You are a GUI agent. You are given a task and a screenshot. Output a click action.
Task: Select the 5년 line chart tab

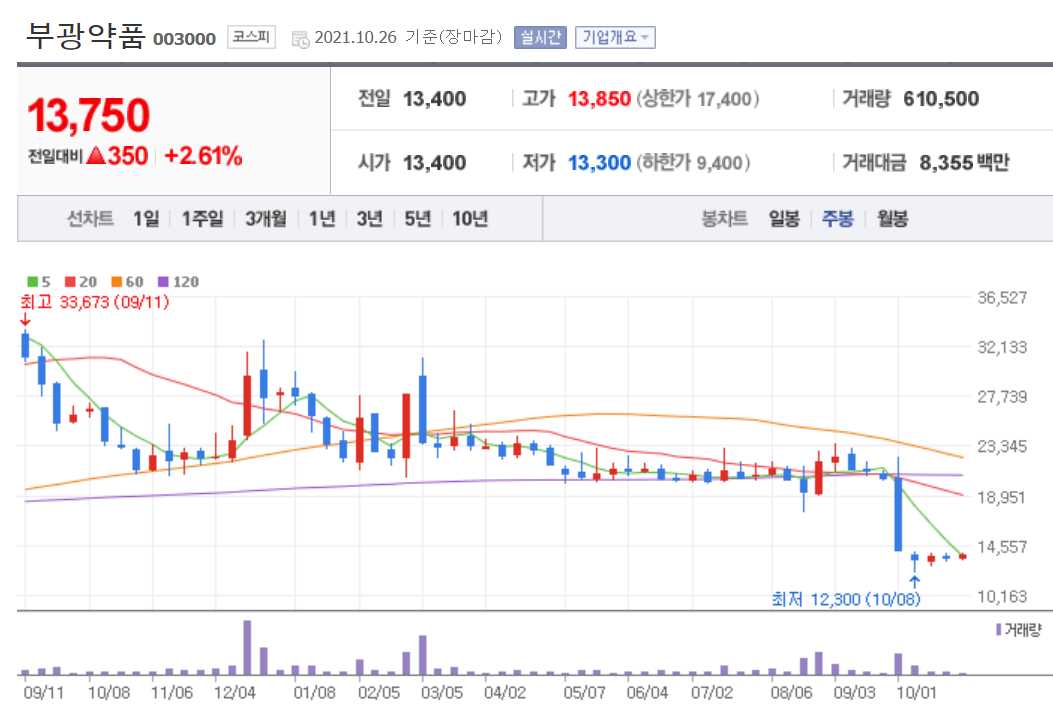click(x=417, y=219)
